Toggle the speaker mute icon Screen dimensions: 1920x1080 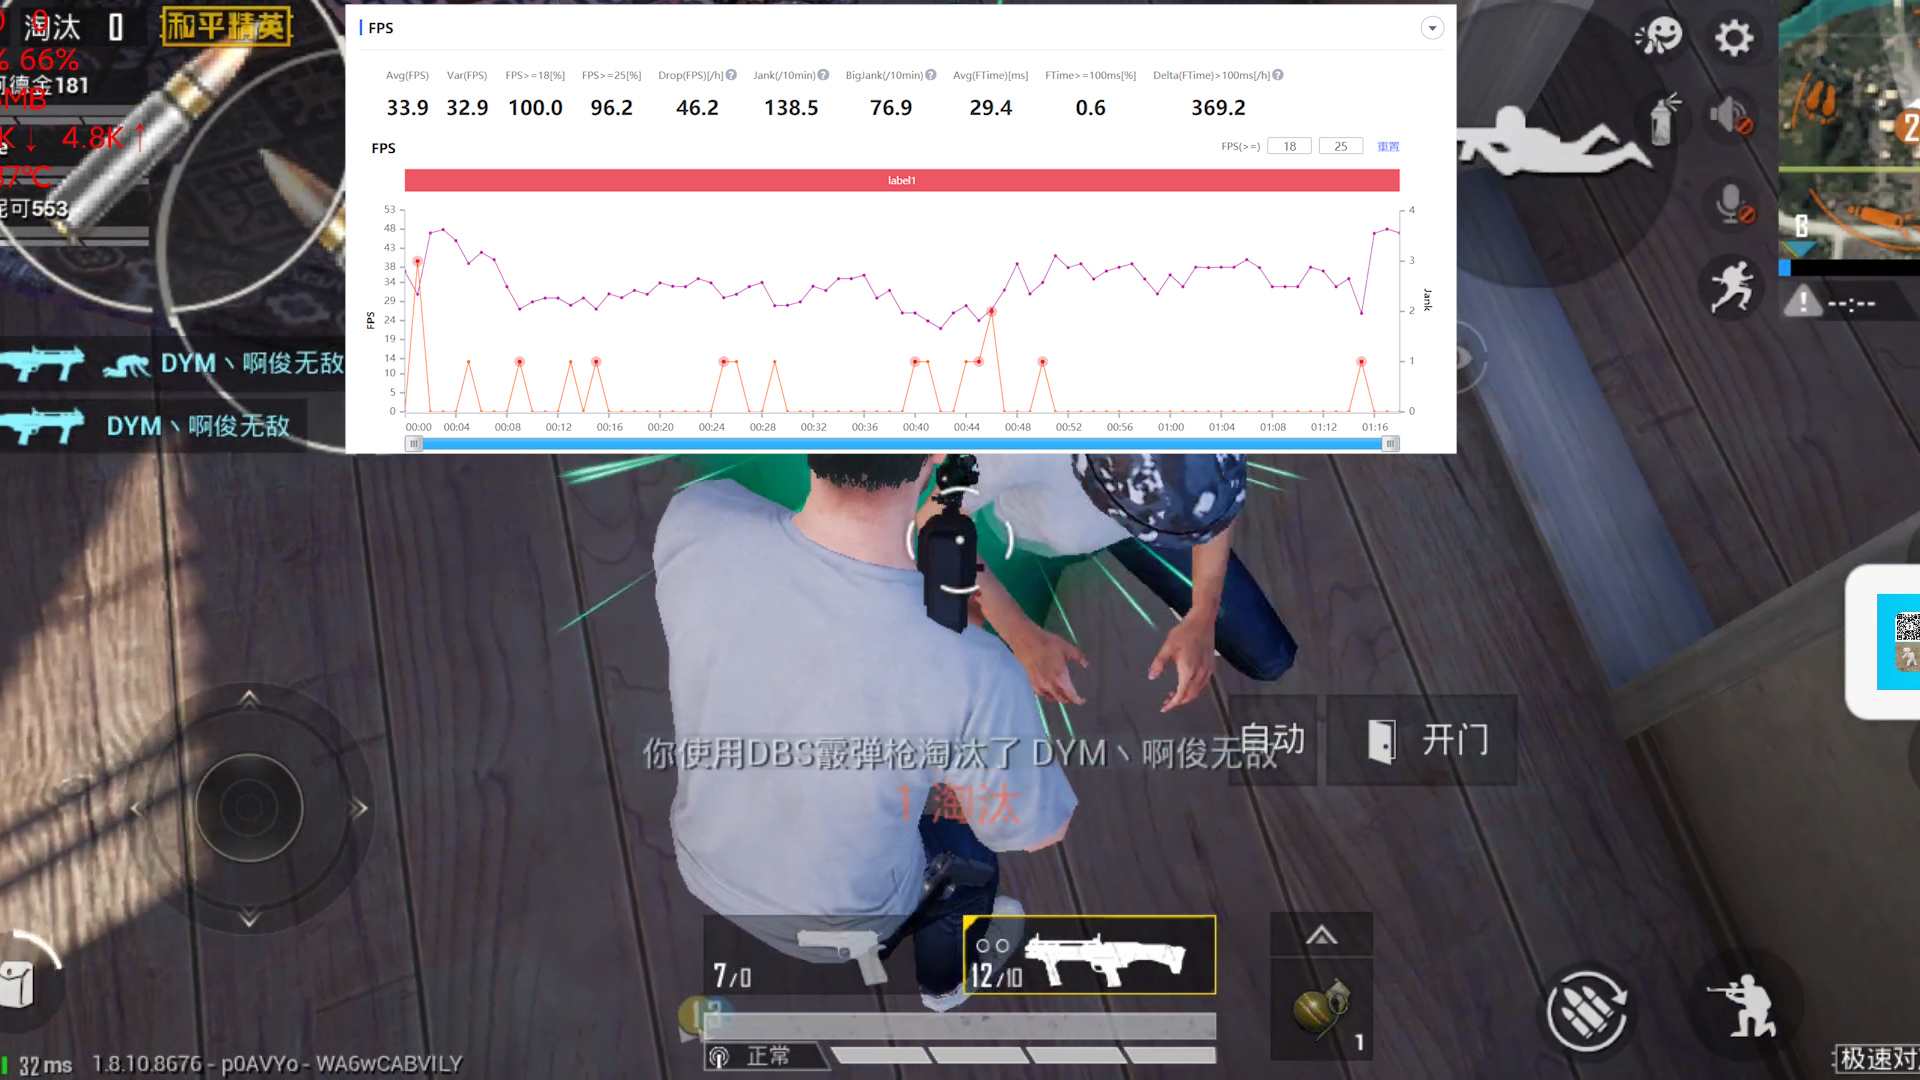pos(1731,116)
